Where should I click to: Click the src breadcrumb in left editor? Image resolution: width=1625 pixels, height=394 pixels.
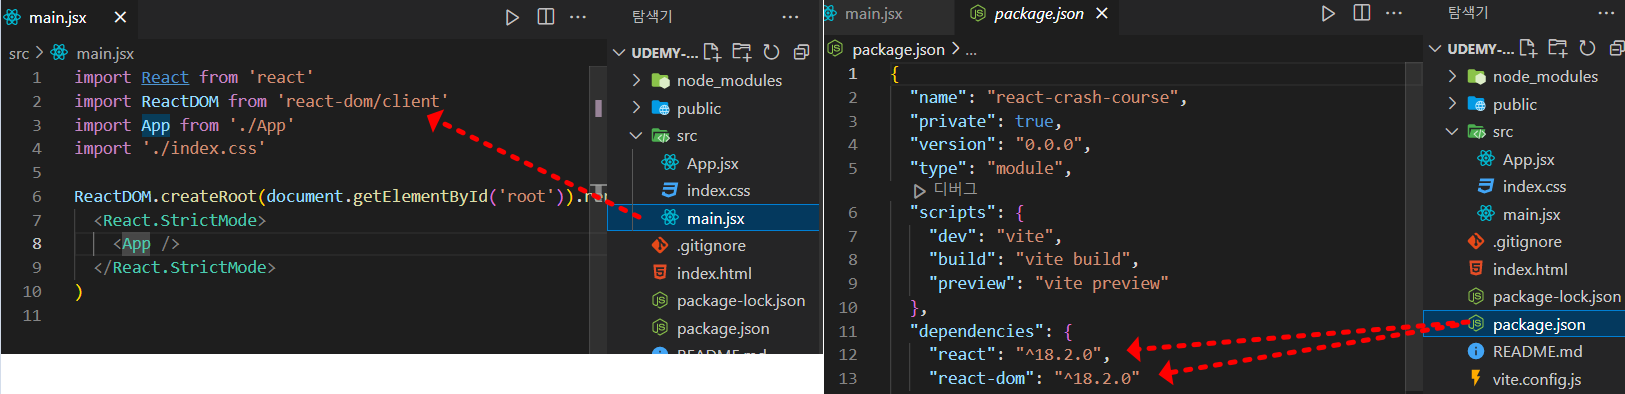[x=19, y=53]
